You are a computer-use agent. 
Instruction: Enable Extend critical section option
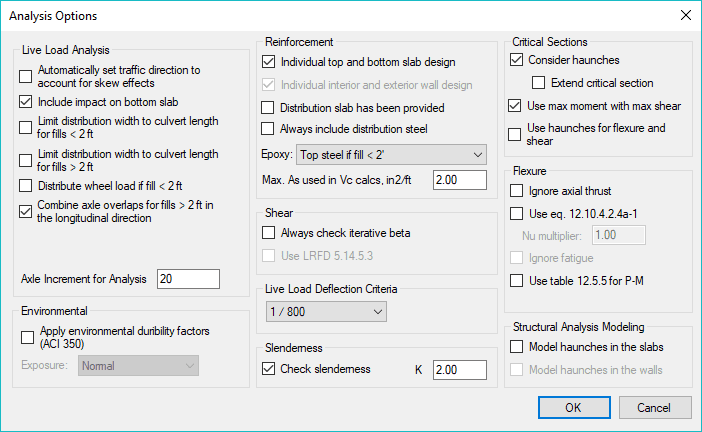(538, 83)
